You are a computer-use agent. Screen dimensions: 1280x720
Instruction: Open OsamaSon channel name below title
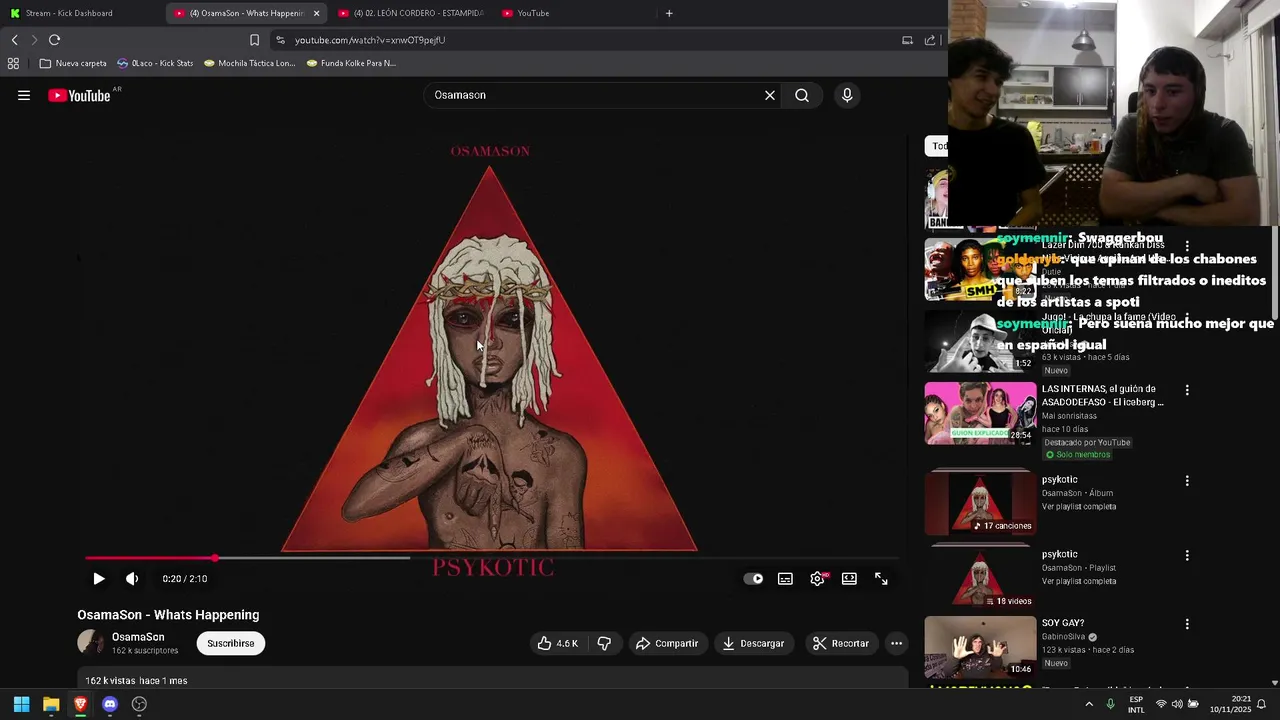(138, 637)
